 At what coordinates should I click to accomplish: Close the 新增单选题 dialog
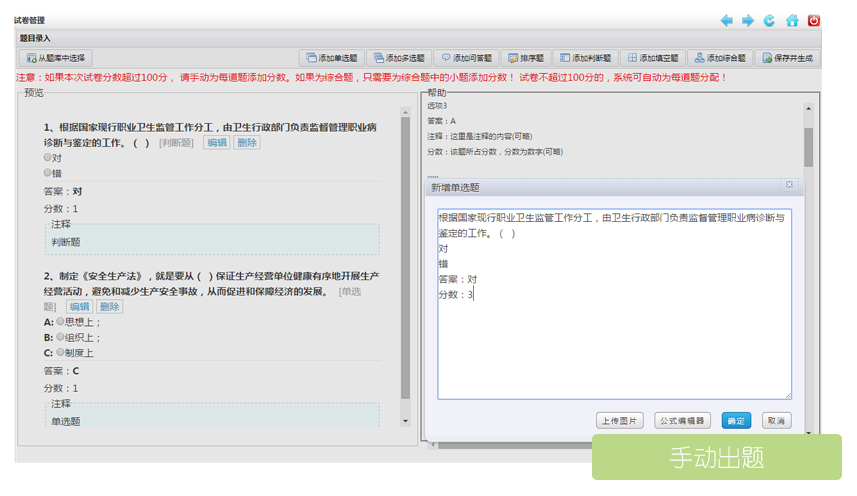pos(789,185)
